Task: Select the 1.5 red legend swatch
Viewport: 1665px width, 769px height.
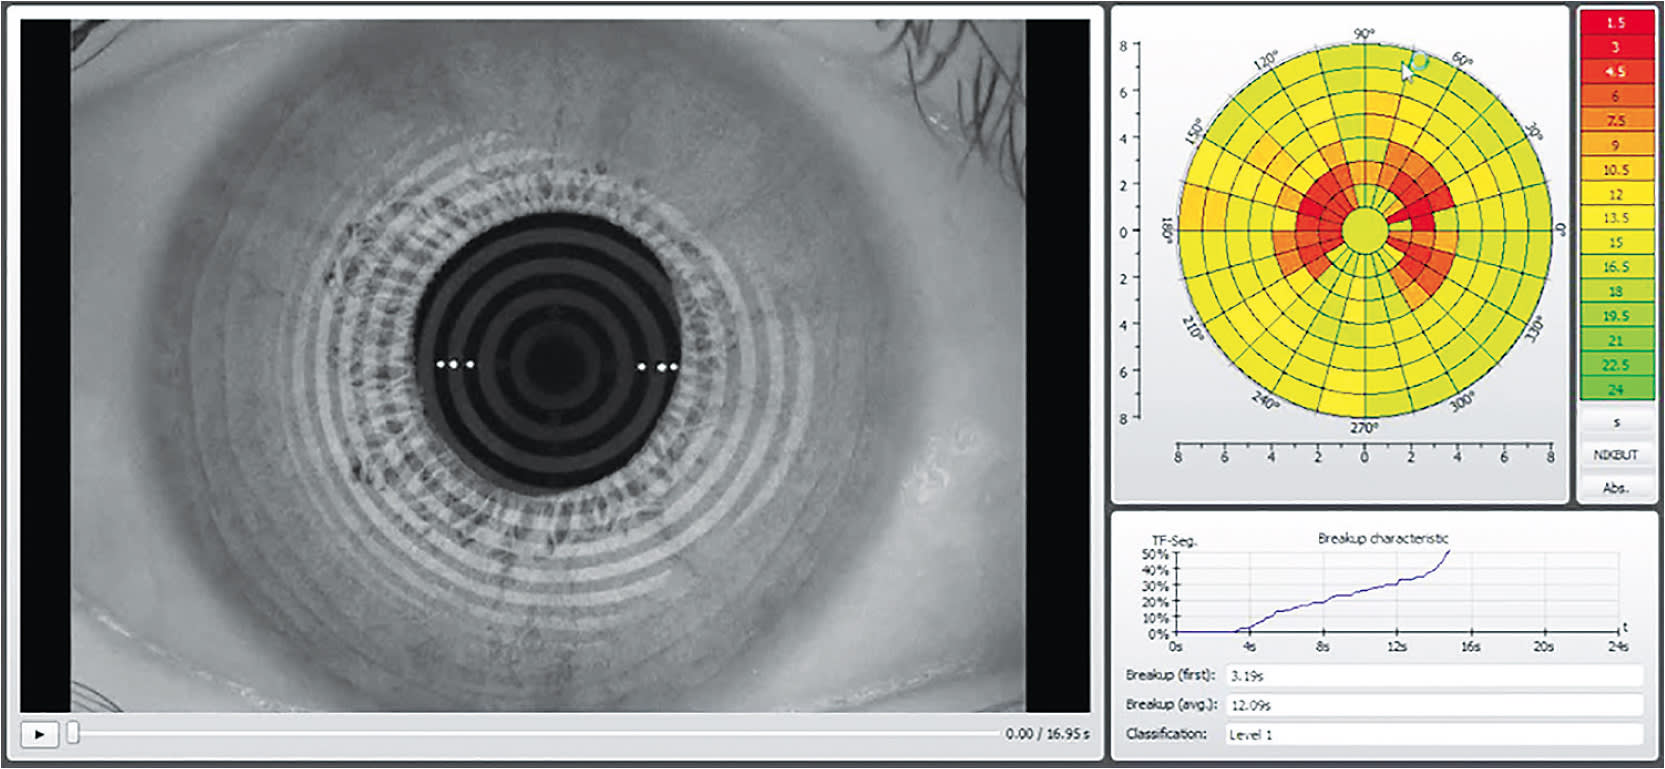Action: click(x=1616, y=22)
